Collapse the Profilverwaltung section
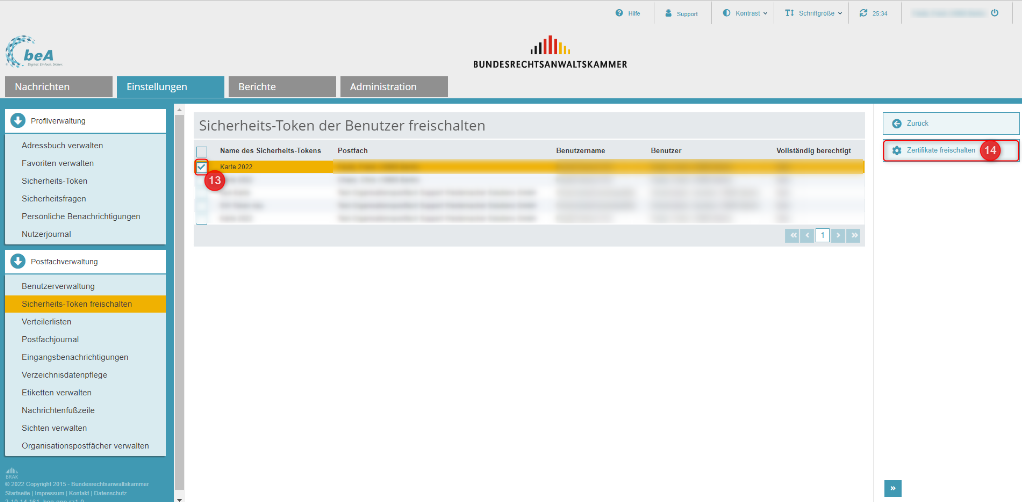This screenshot has height=502, width=1022. point(19,121)
